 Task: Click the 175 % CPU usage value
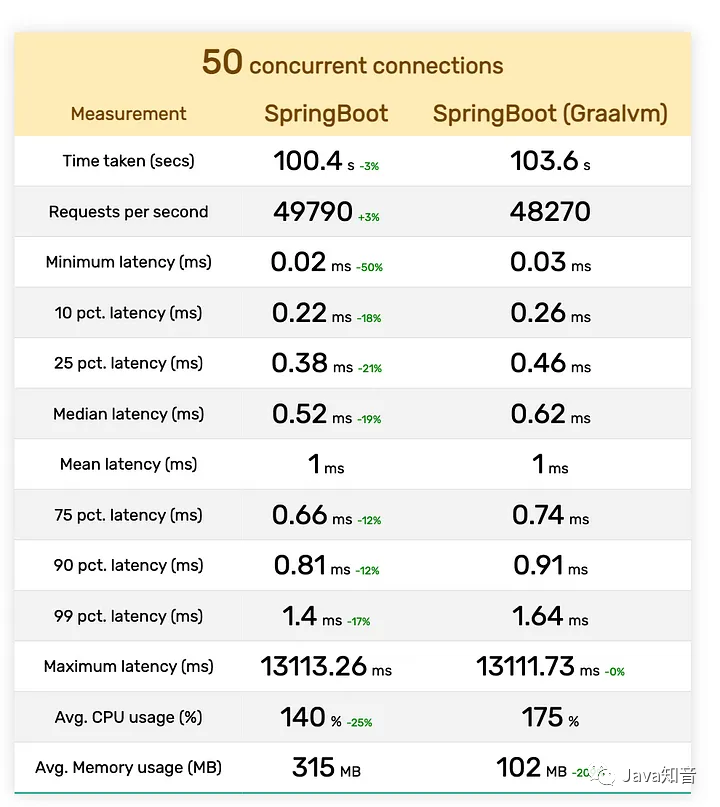pyautogui.click(x=550, y=717)
